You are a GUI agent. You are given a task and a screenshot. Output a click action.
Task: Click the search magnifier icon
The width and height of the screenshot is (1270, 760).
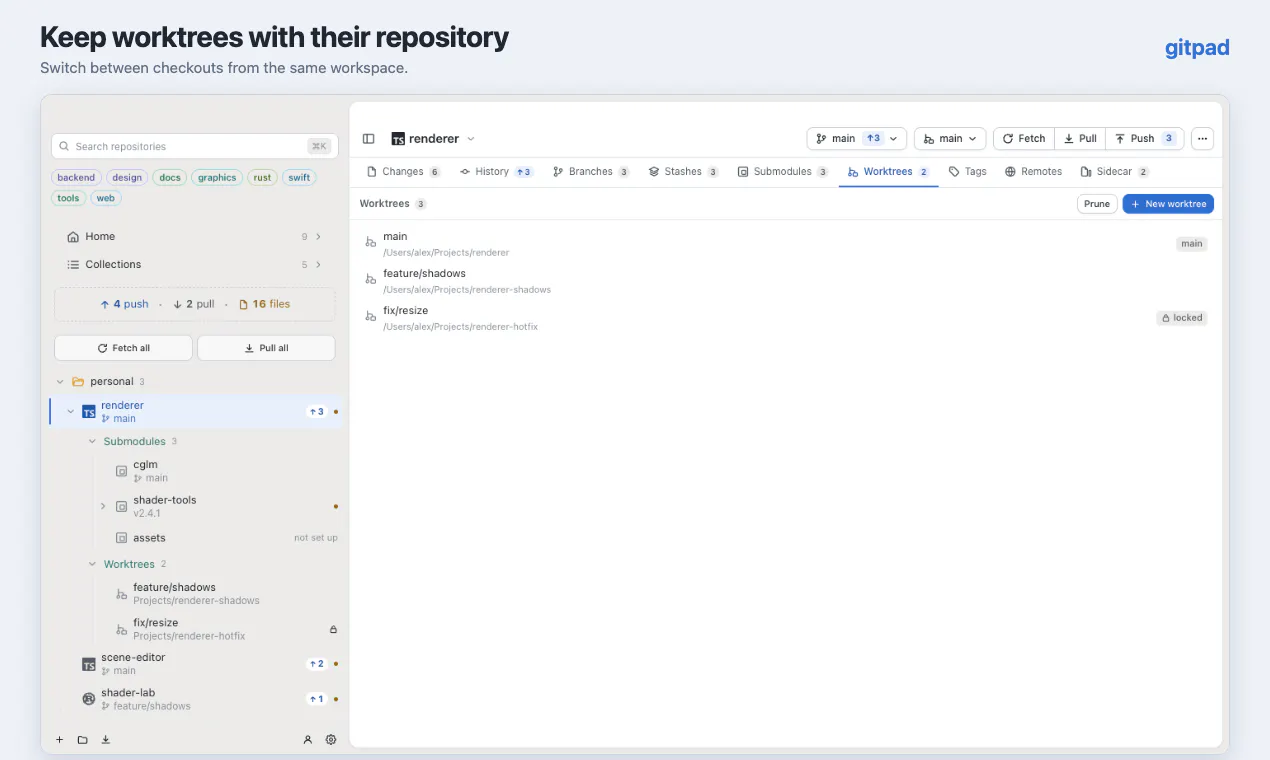click(x=65, y=147)
